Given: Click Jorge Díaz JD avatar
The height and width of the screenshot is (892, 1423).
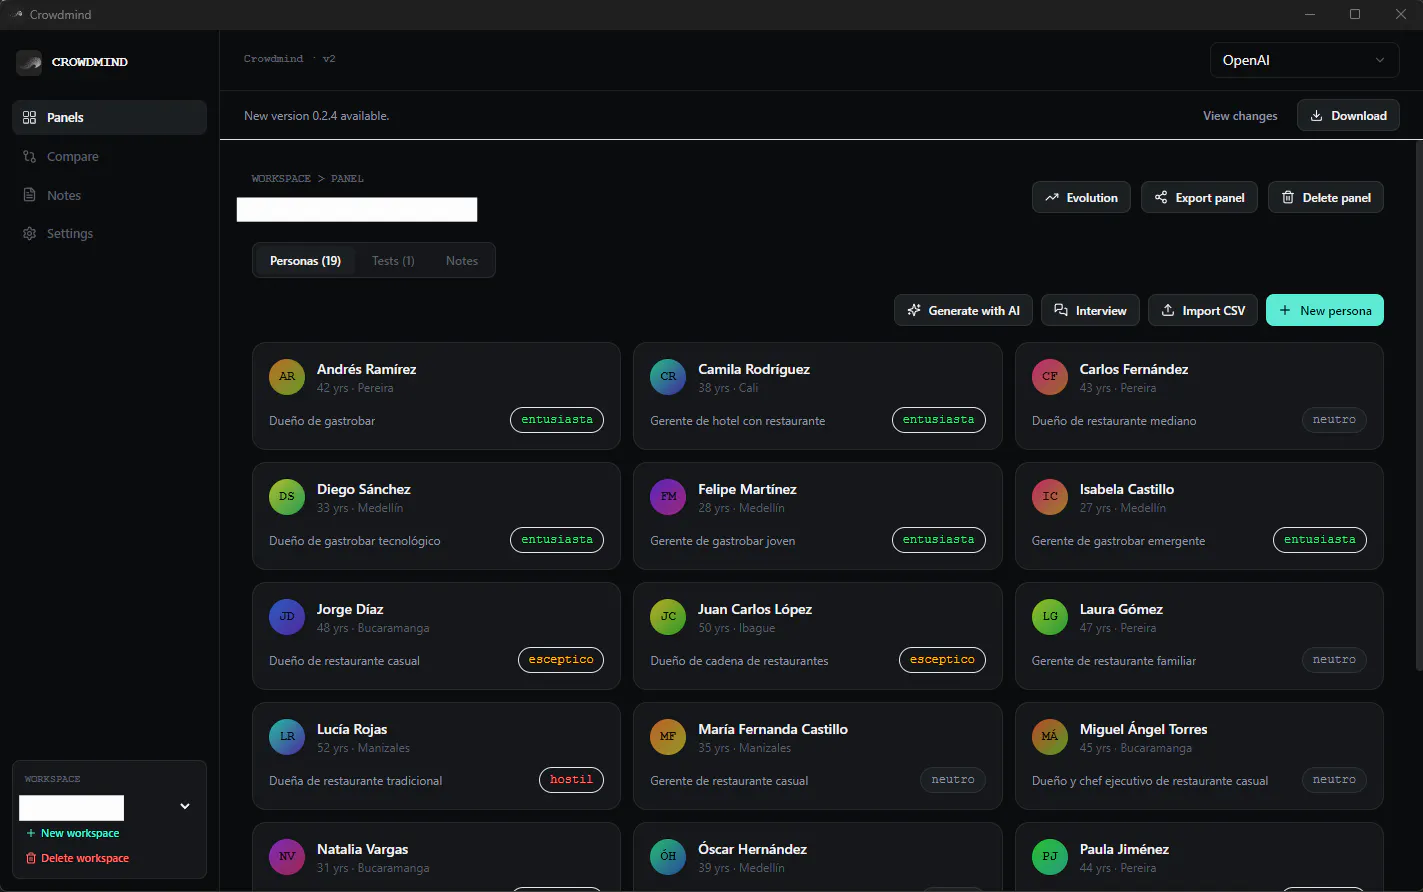Looking at the screenshot, I should click(x=287, y=617).
